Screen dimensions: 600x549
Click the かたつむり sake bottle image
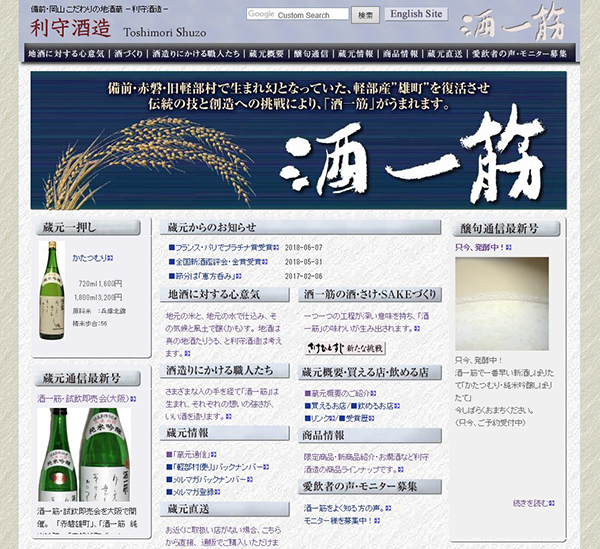coord(52,290)
